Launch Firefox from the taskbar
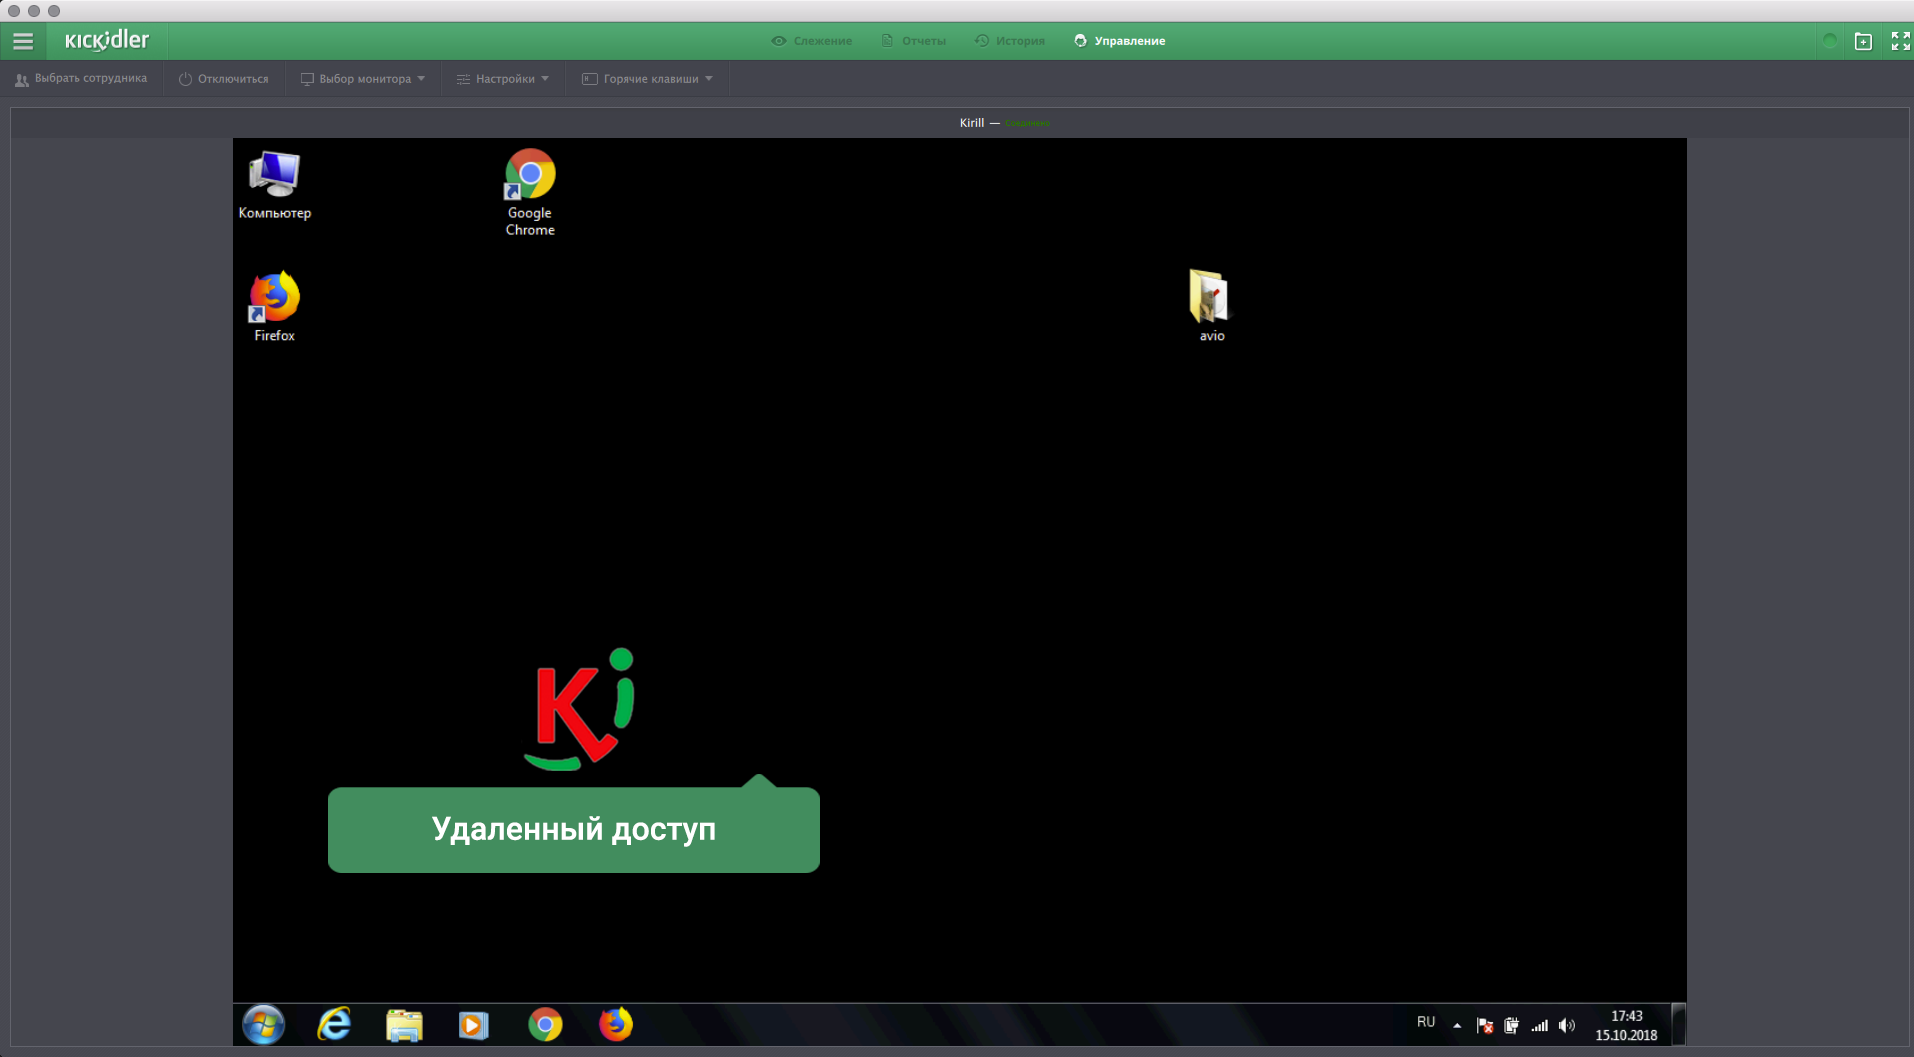Viewport: 1914px width, 1057px height. 616,1025
